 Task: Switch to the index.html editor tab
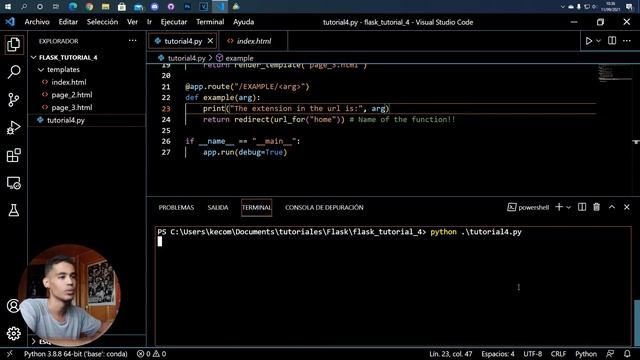pos(253,41)
